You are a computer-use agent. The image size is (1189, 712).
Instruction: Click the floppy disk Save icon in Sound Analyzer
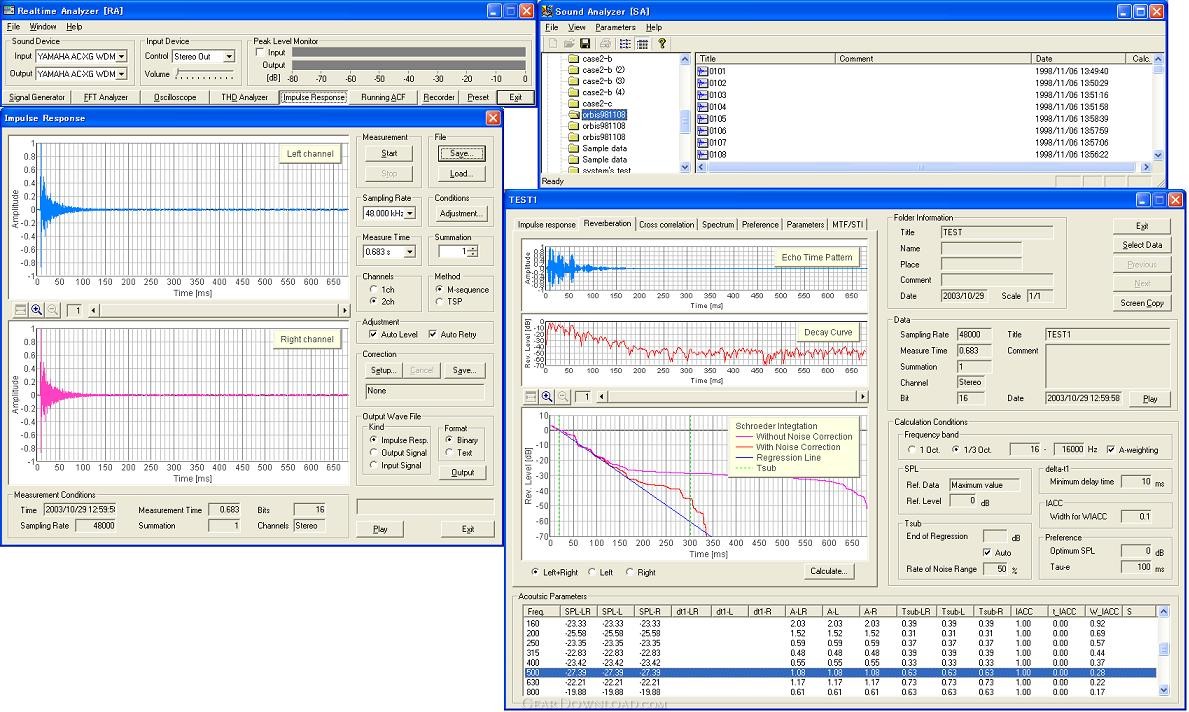coord(585,44)
